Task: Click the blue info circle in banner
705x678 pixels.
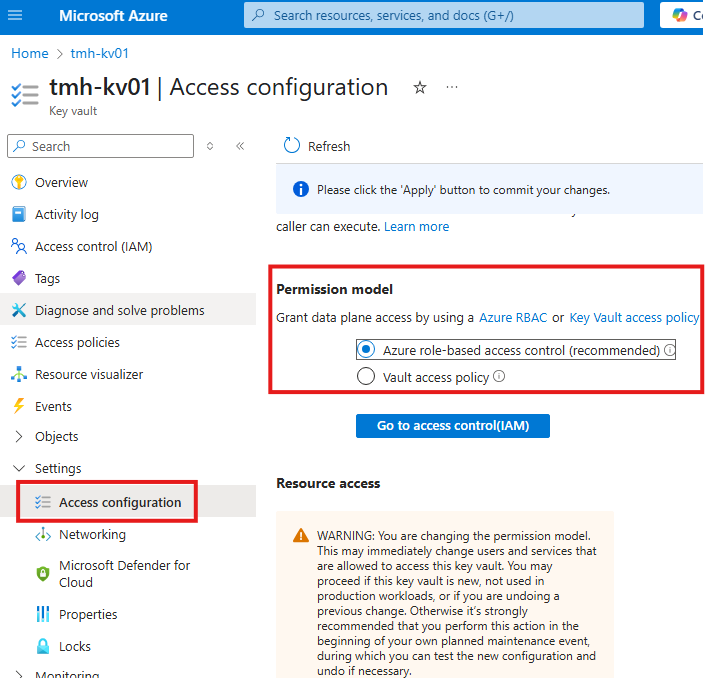Action: click(301, 189)
